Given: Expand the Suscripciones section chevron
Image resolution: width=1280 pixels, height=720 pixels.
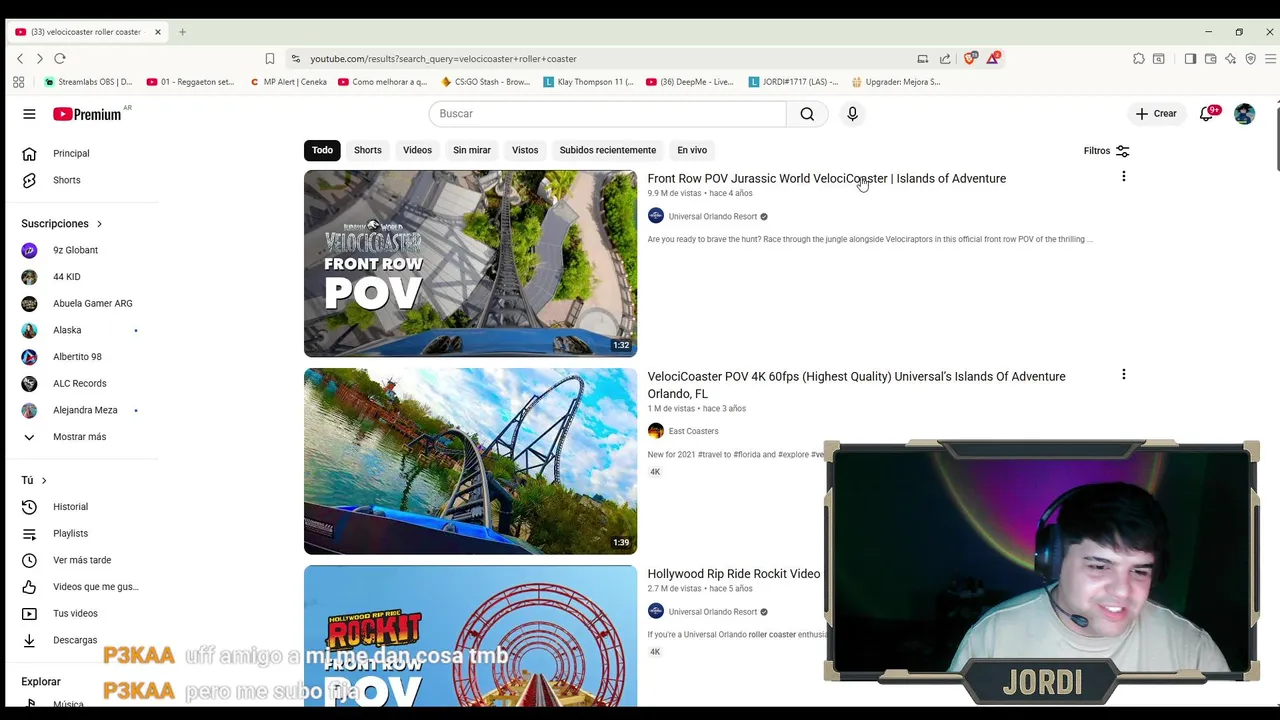Looking at the screenshot, I should [99, 224].
